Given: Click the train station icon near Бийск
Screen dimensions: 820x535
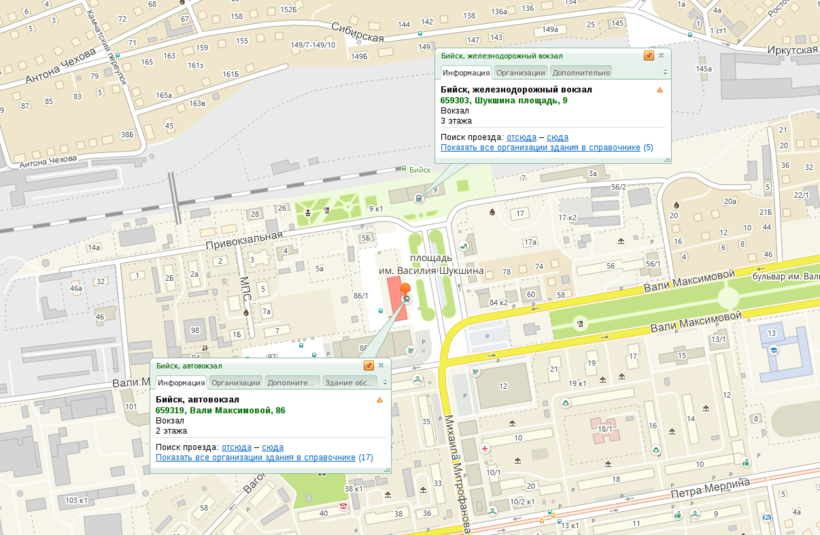Looking at the screenshot, I should [418, 197].
